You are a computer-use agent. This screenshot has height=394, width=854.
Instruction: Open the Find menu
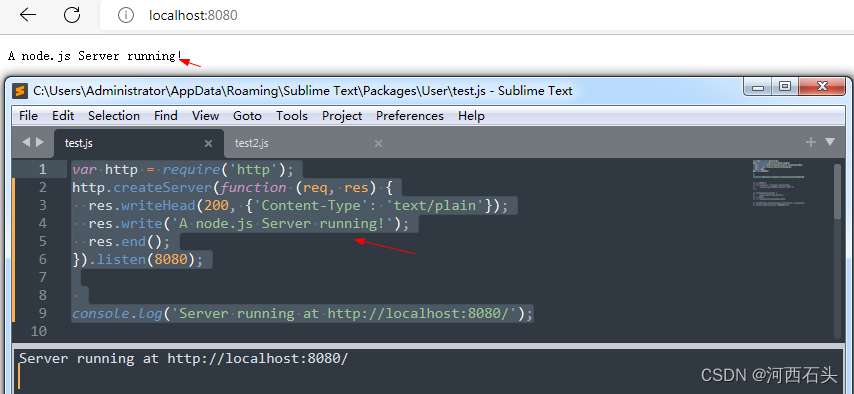tap(166, 116)
